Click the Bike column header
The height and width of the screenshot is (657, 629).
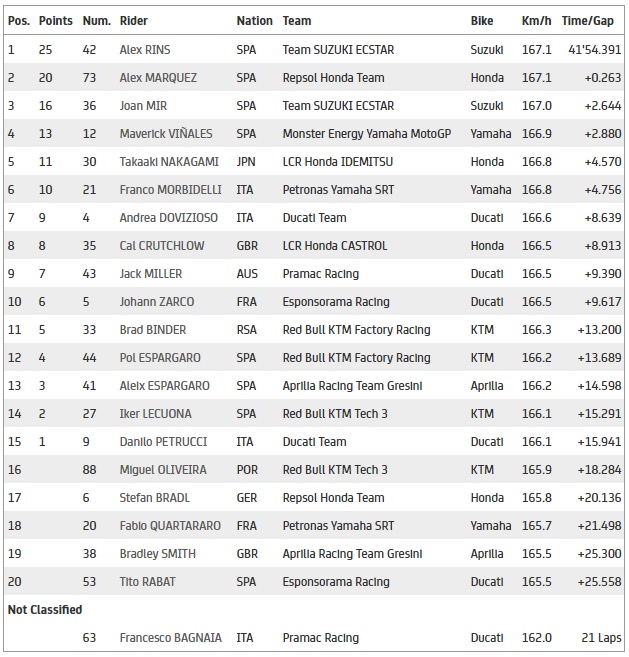[x=482, y=20]
